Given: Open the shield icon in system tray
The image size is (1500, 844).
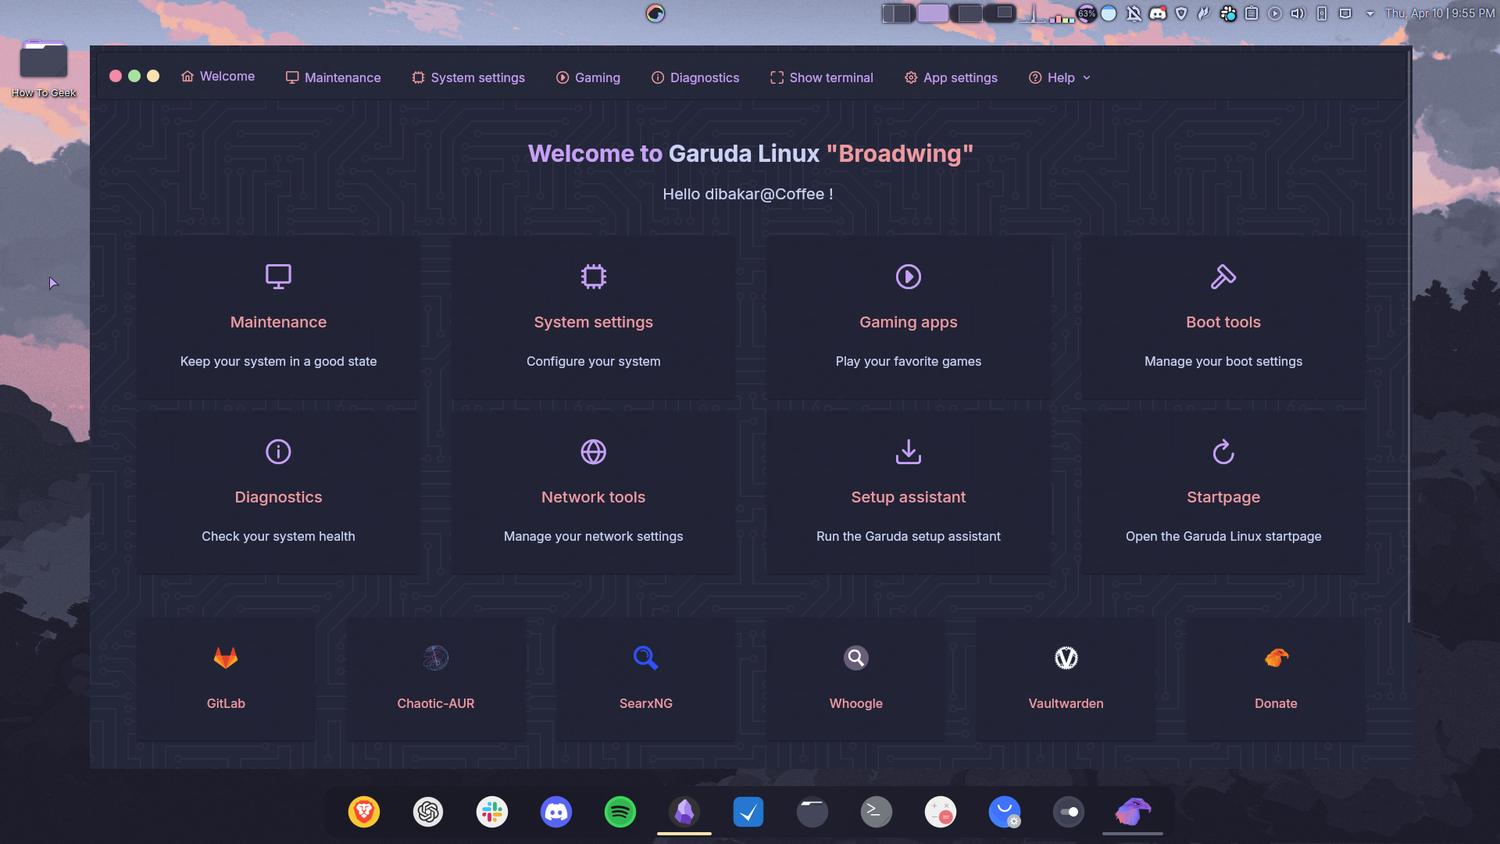Looking at the screenshot, I should (x=1181, y=13).
